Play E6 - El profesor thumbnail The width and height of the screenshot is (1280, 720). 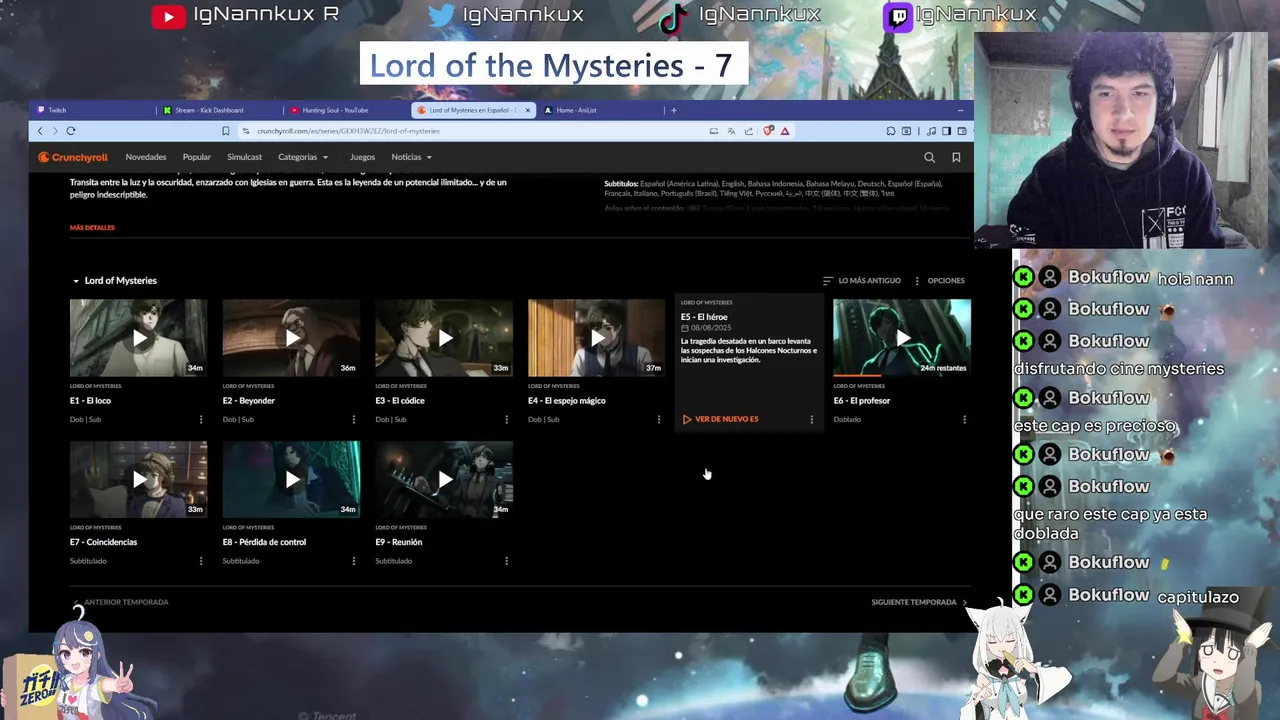point(902,338)
